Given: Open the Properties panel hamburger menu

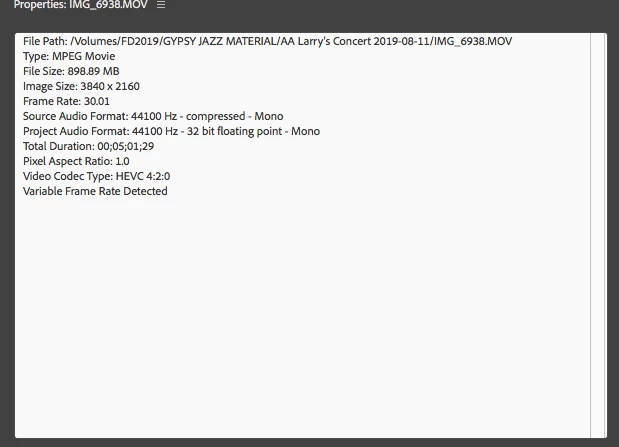Looking at the screenshot, I should pos(161,5).
